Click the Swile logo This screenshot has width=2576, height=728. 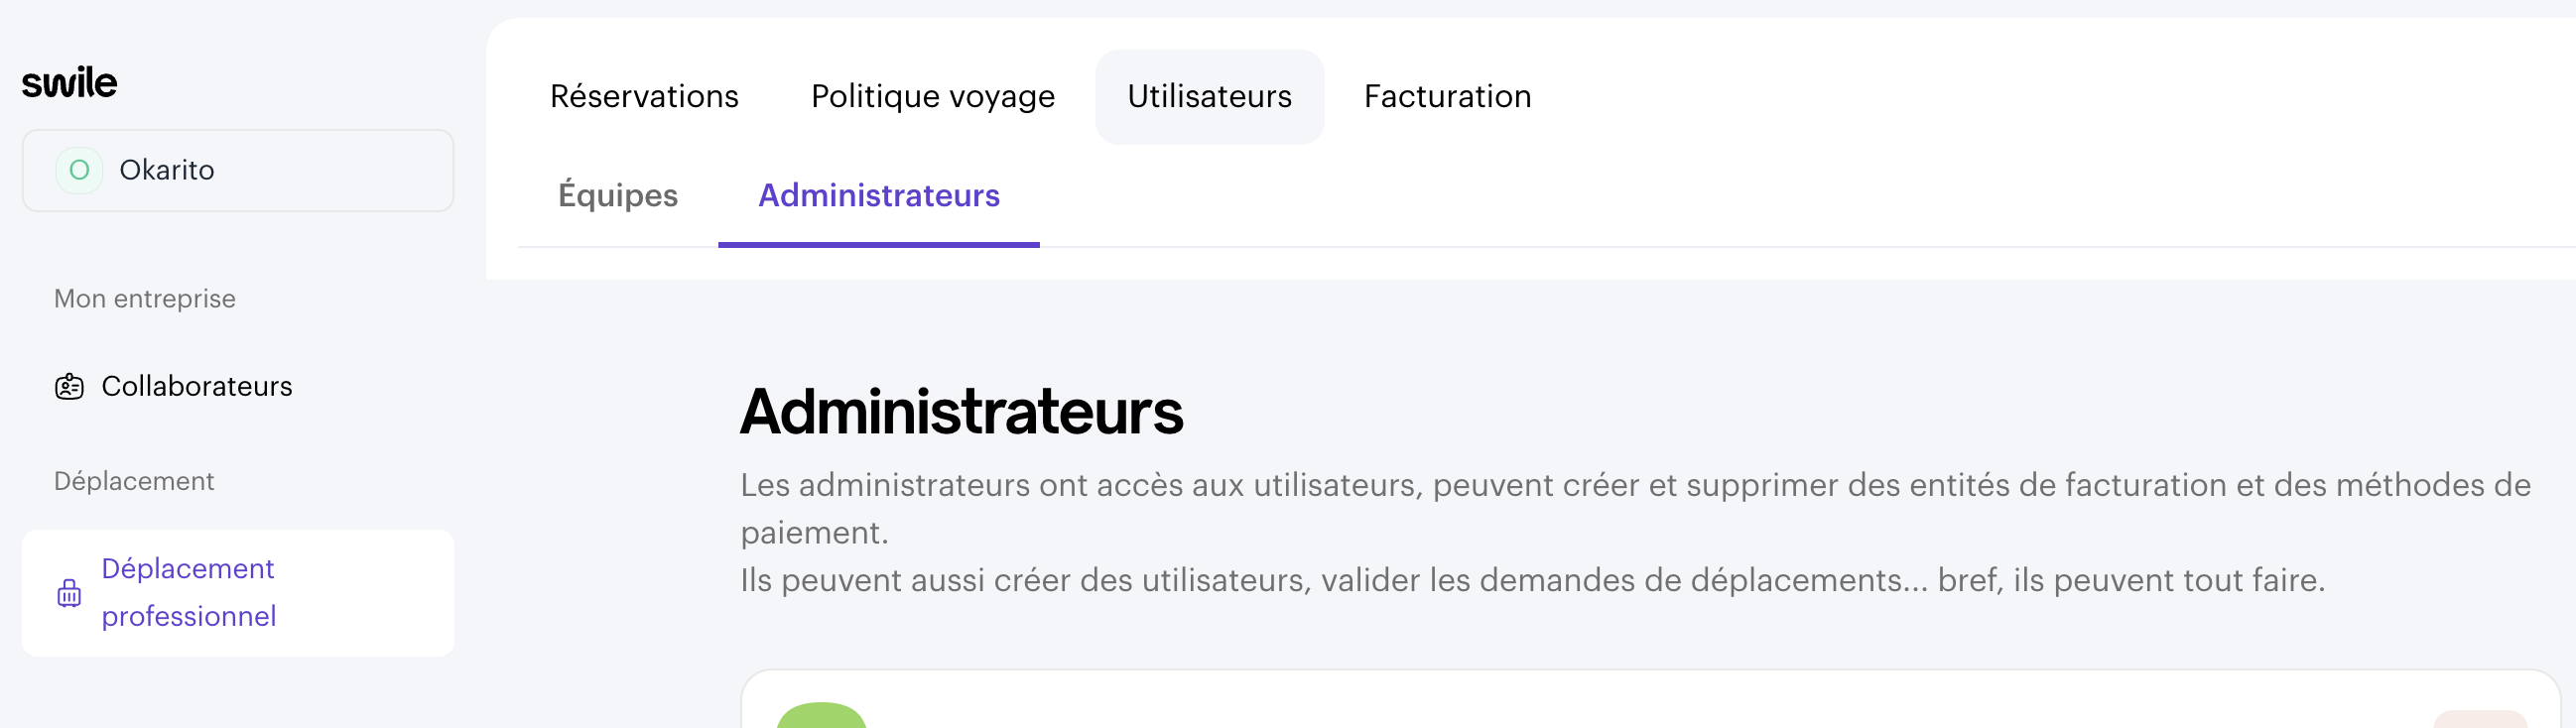[69, 82]
